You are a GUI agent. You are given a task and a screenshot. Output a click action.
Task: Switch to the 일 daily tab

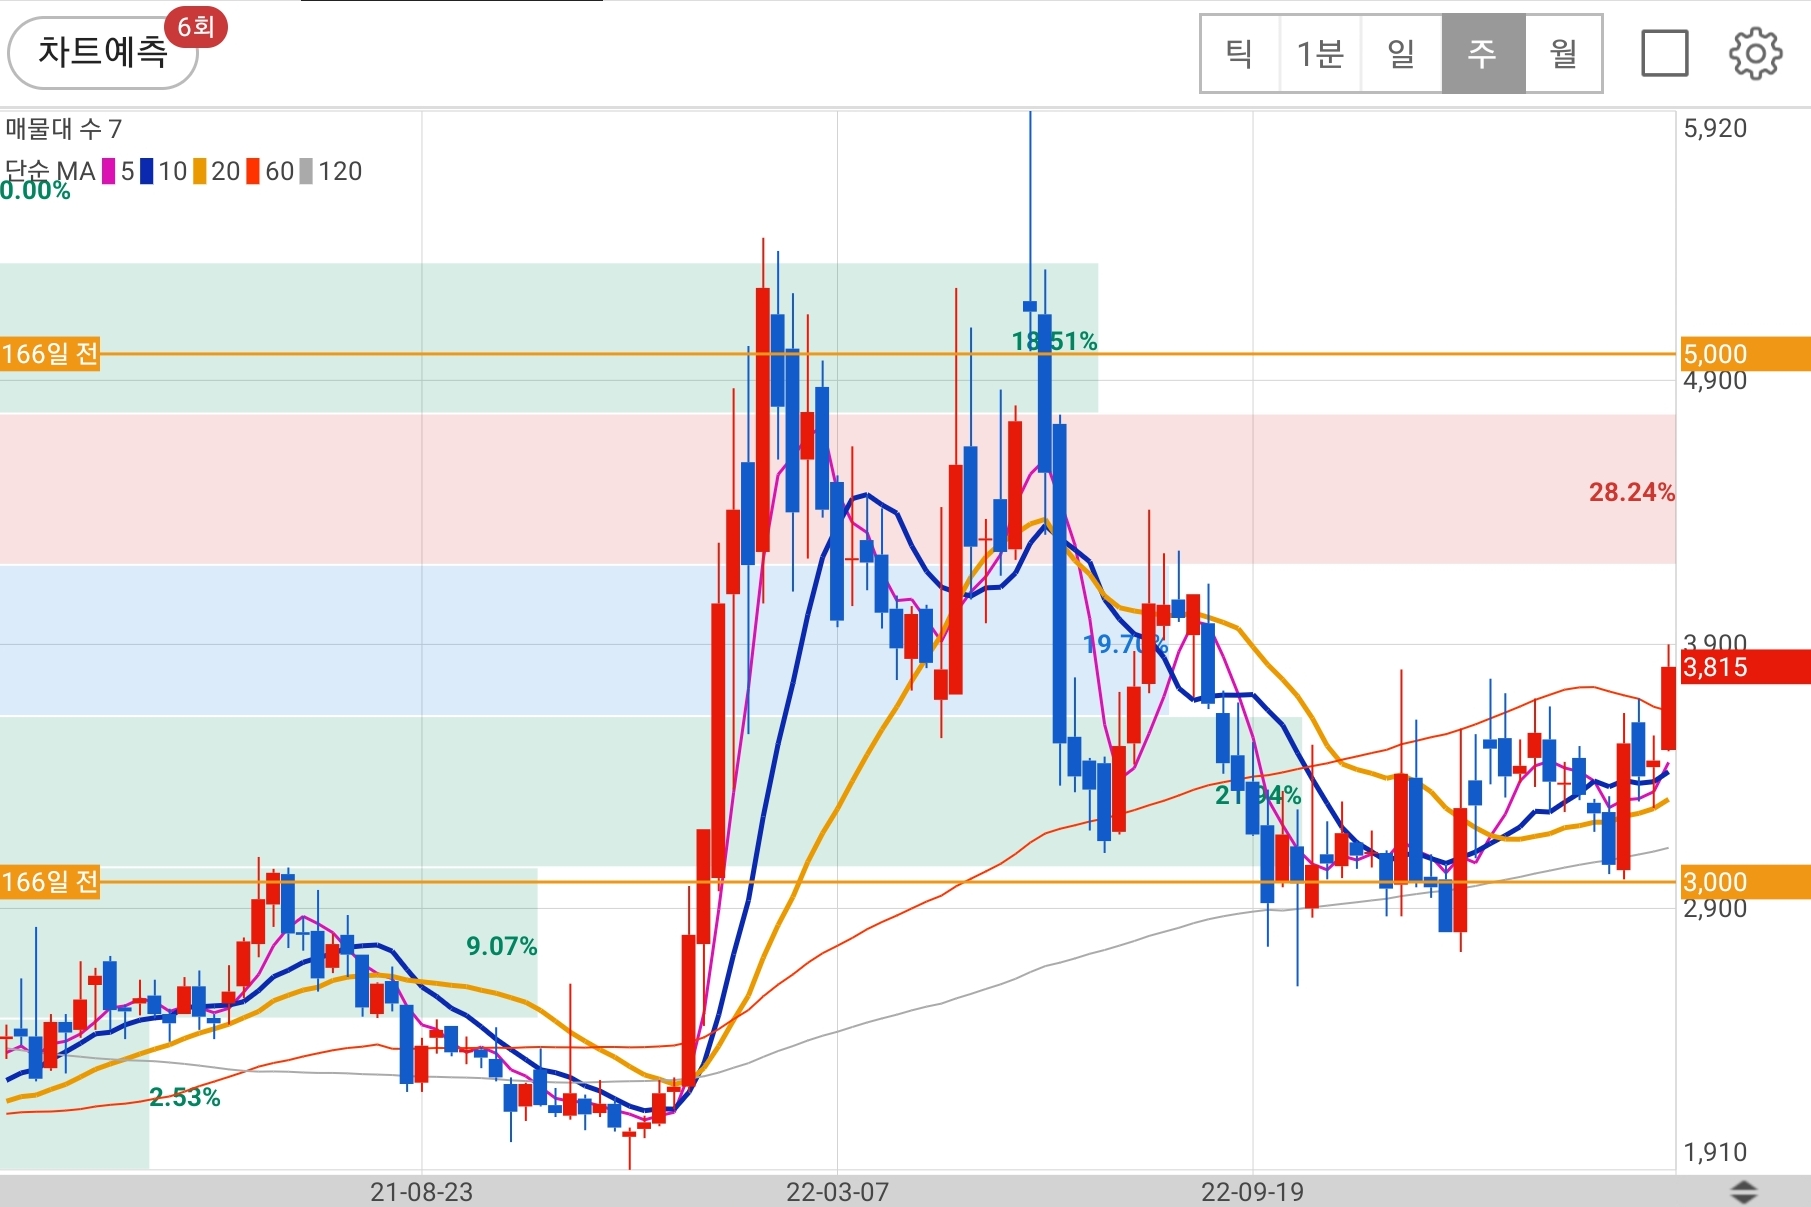pyautogui.click(x=1401, y=53)
